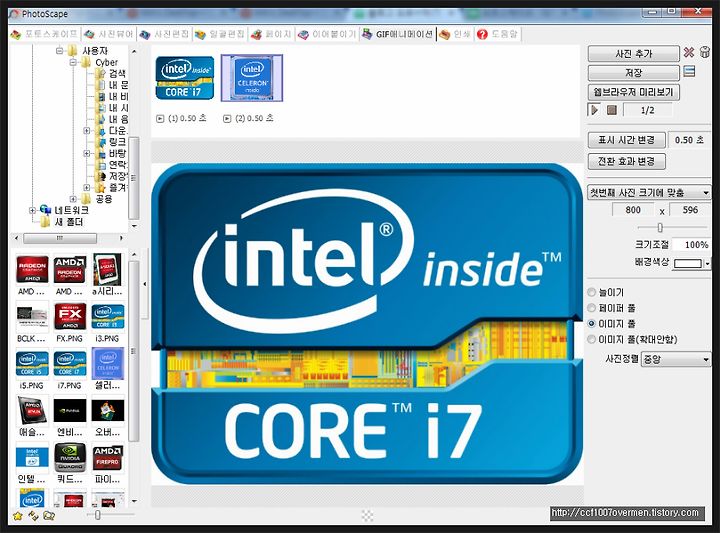720x533 pixels.
Task: Click 웹브라우저 미리보기 button
Action: click(x=633, y=92)
